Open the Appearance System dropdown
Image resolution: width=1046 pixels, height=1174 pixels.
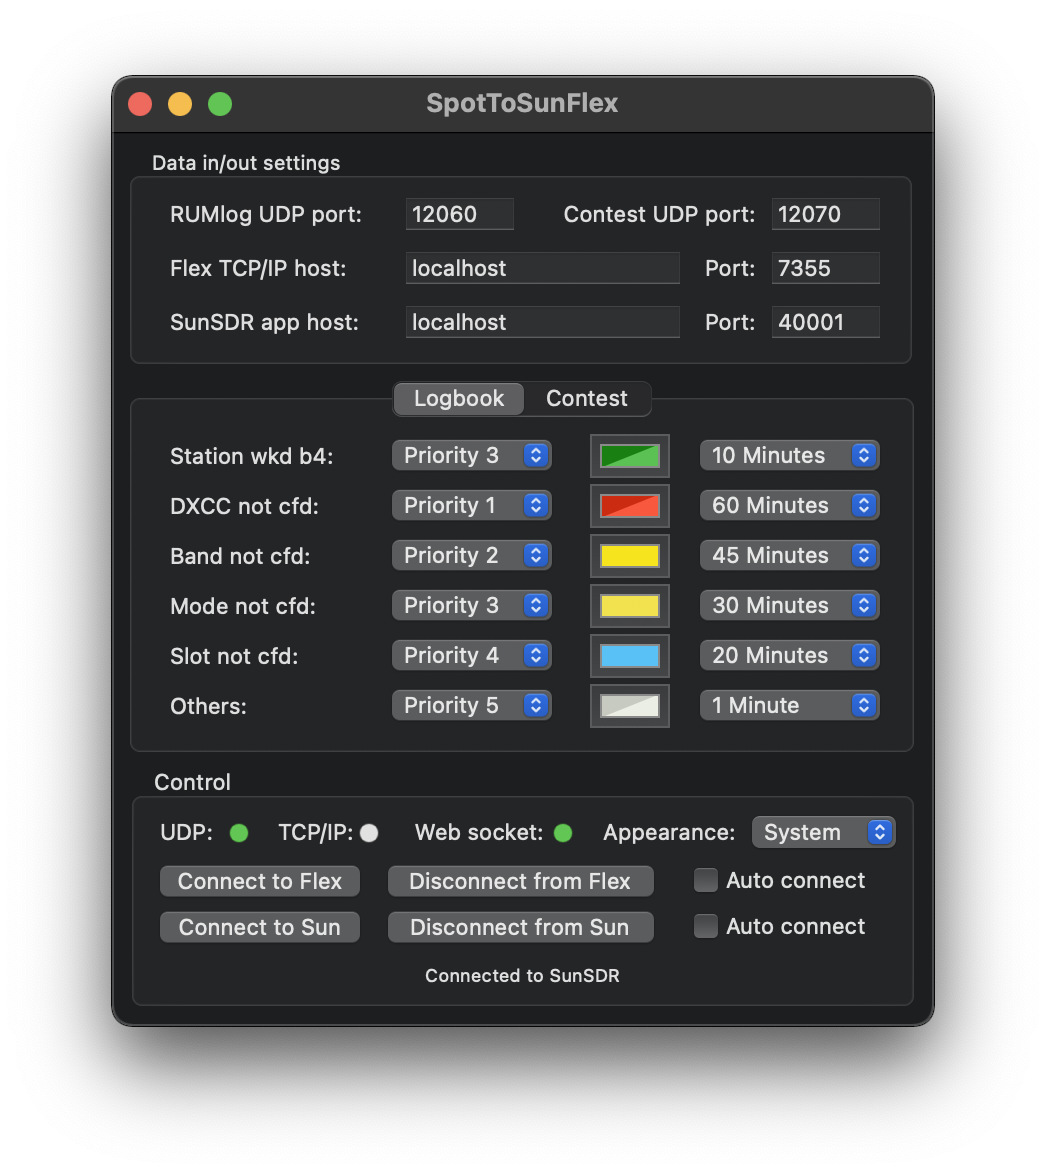click(x=824, y=833)
